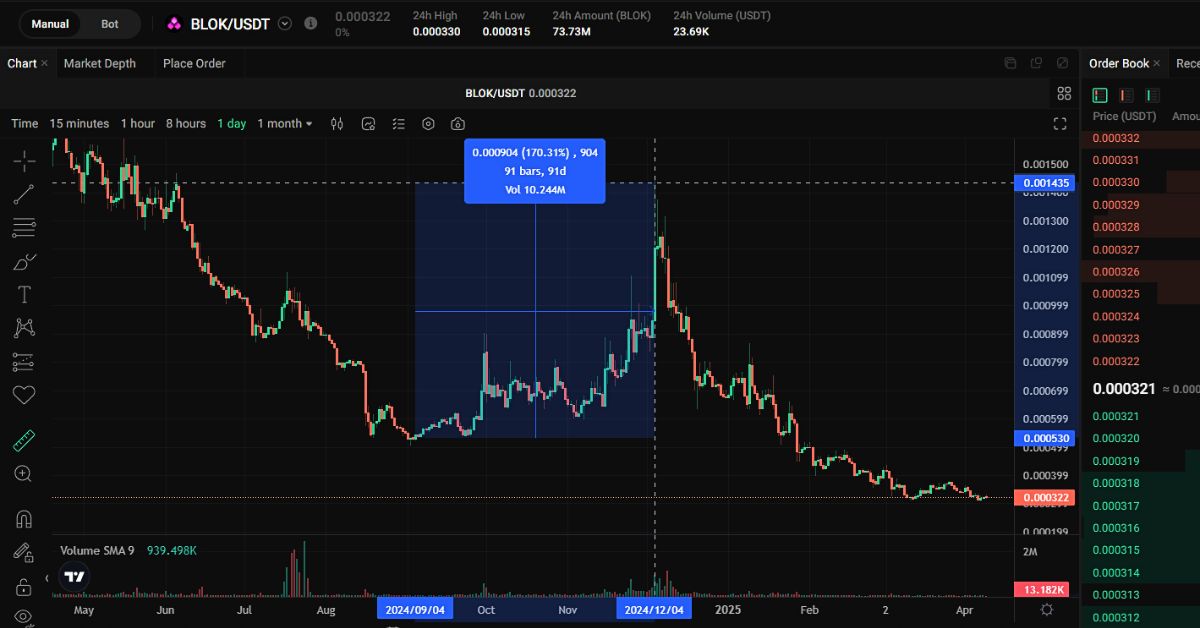Viewport: 1200px width, 628px height.
Task: Activate the green ruler measure tool
Action: [x=24, y=440]
